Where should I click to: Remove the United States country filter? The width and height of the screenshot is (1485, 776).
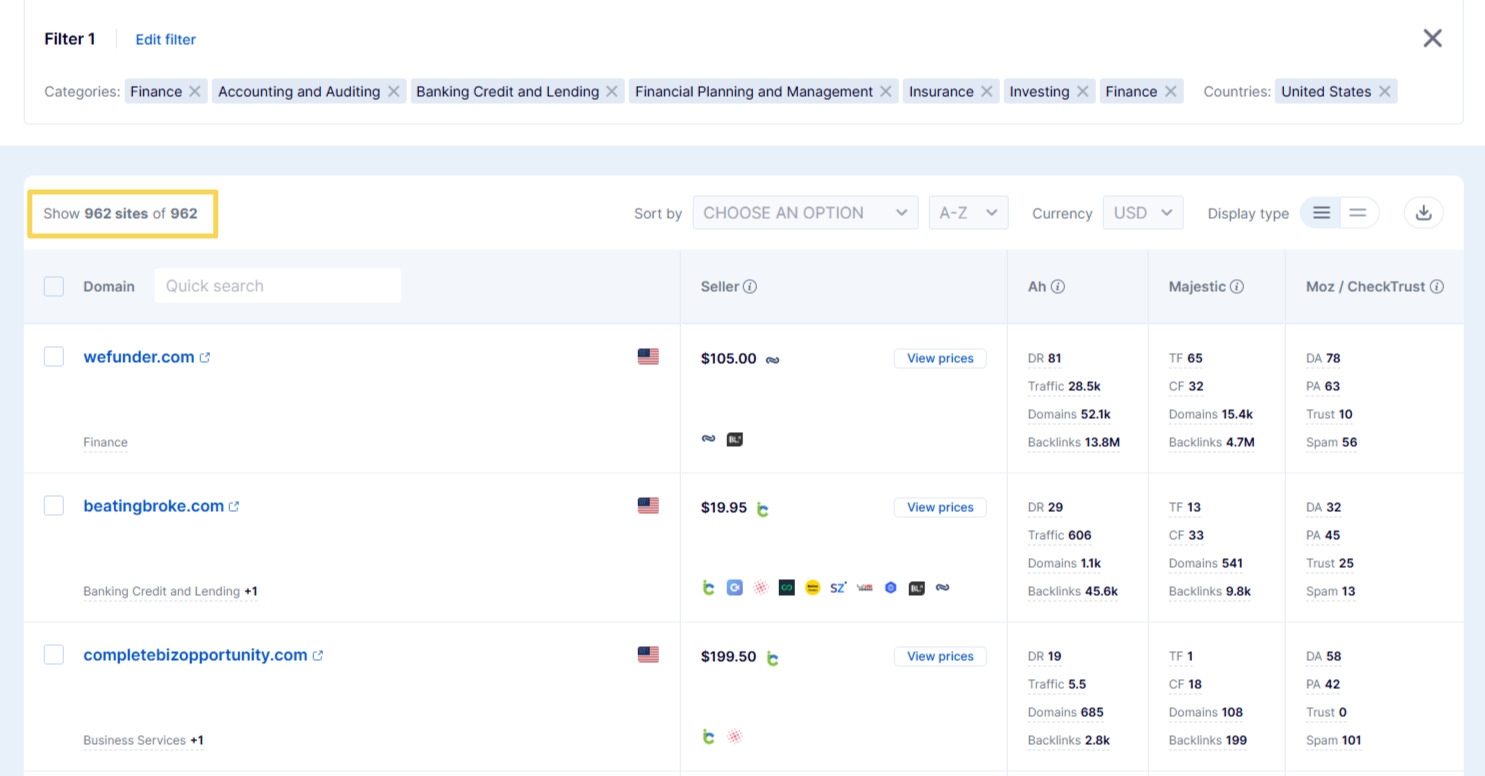click(1384, 92)
